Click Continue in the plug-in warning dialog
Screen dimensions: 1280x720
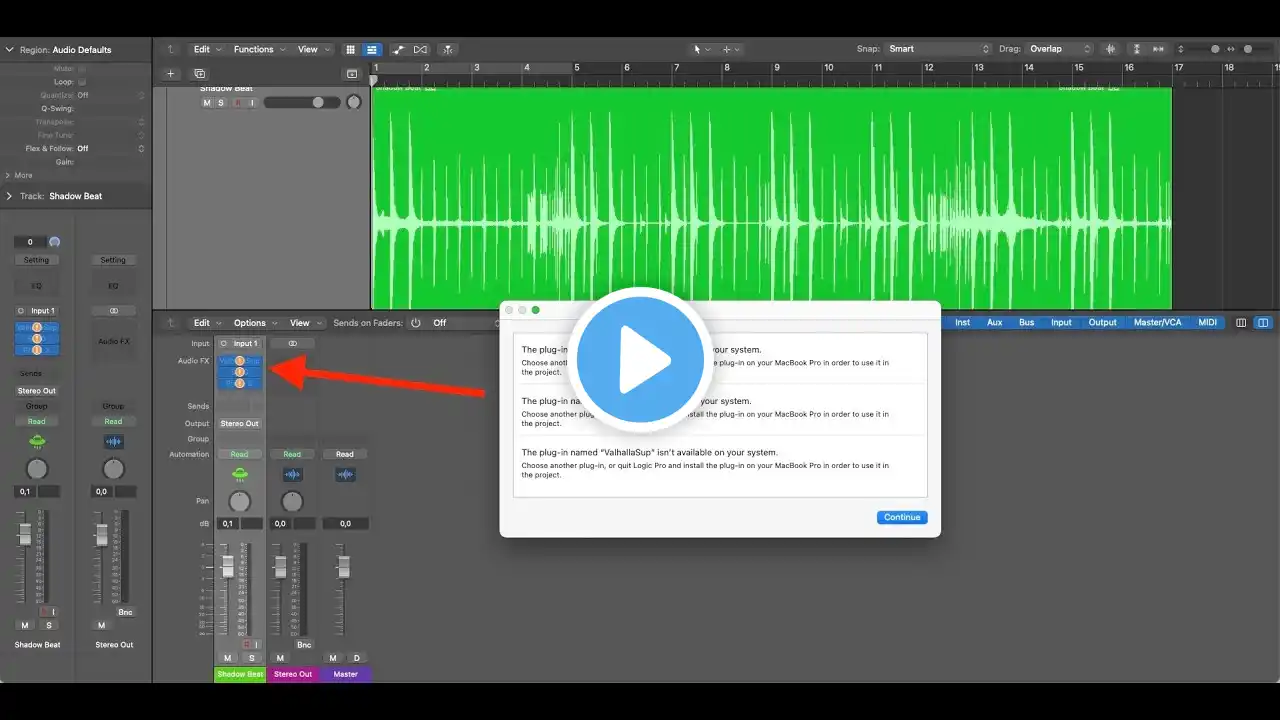(x=902, y=517)
